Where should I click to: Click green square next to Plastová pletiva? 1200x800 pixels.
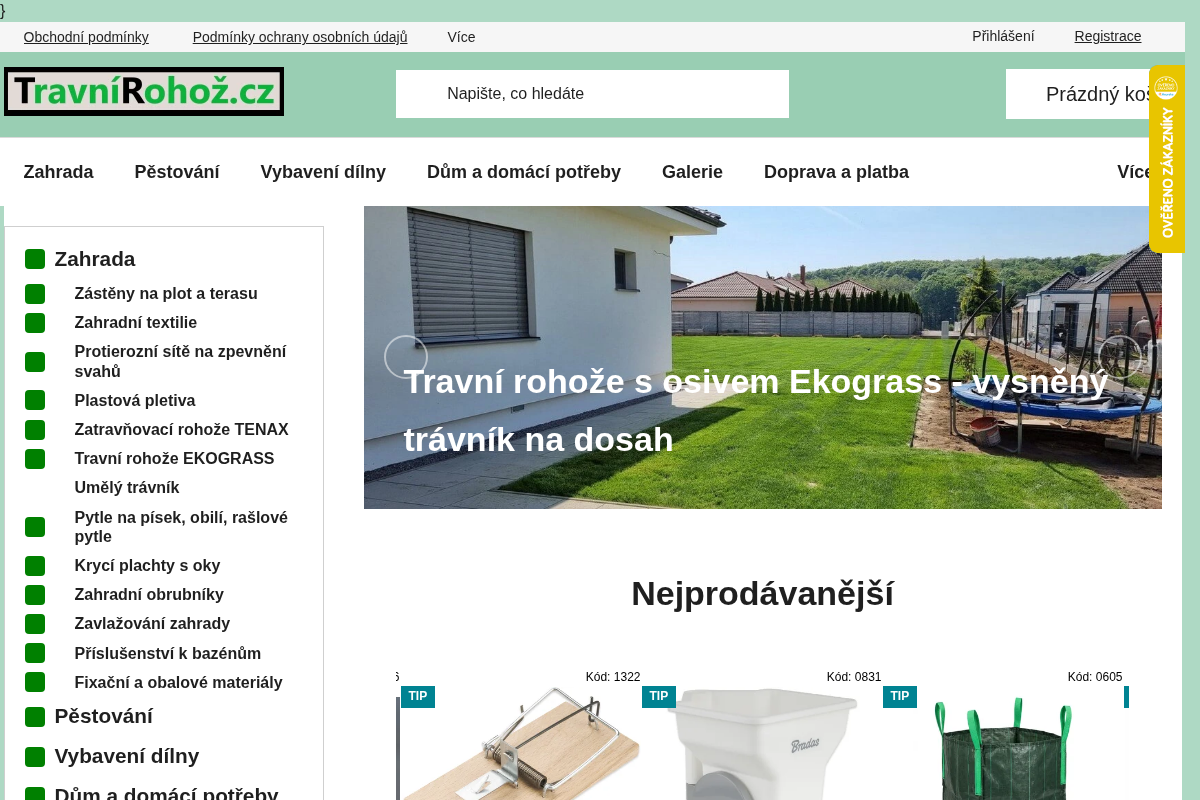tap(35, 400)
